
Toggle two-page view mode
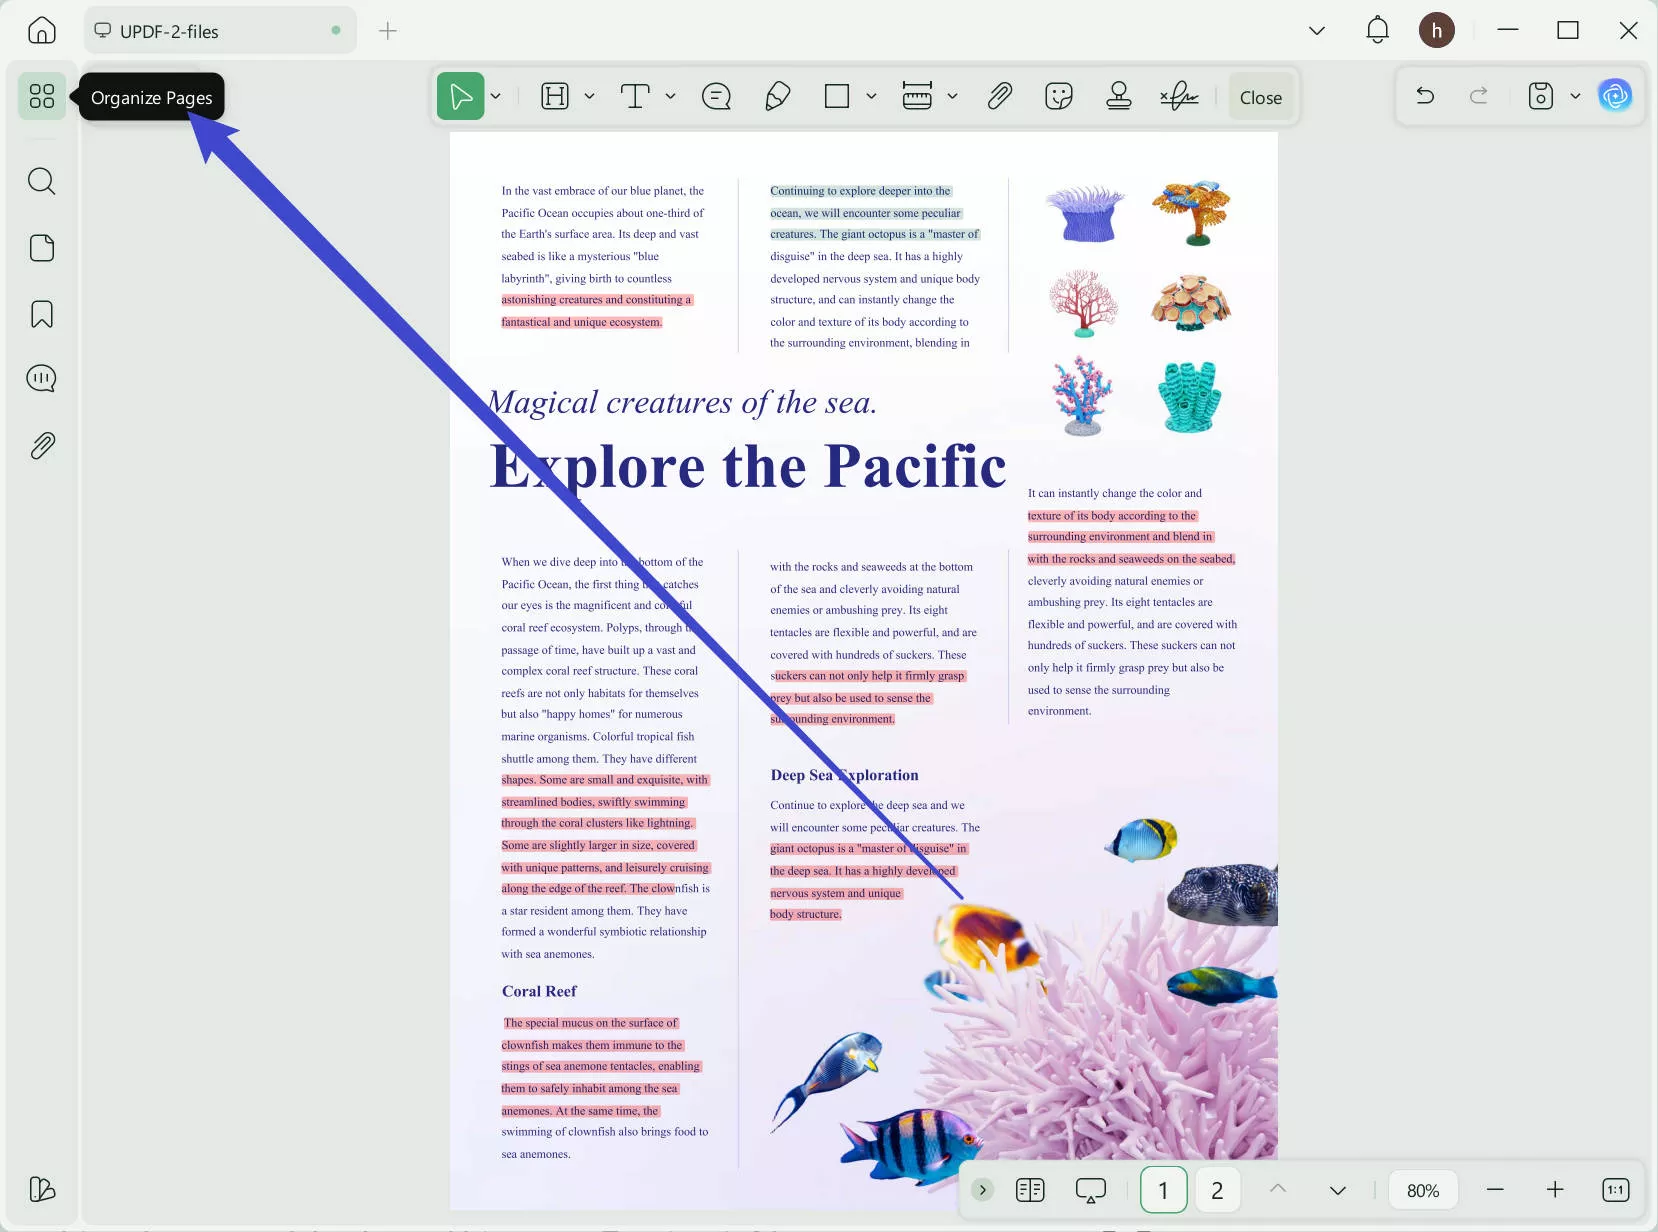(1030, 1189)
